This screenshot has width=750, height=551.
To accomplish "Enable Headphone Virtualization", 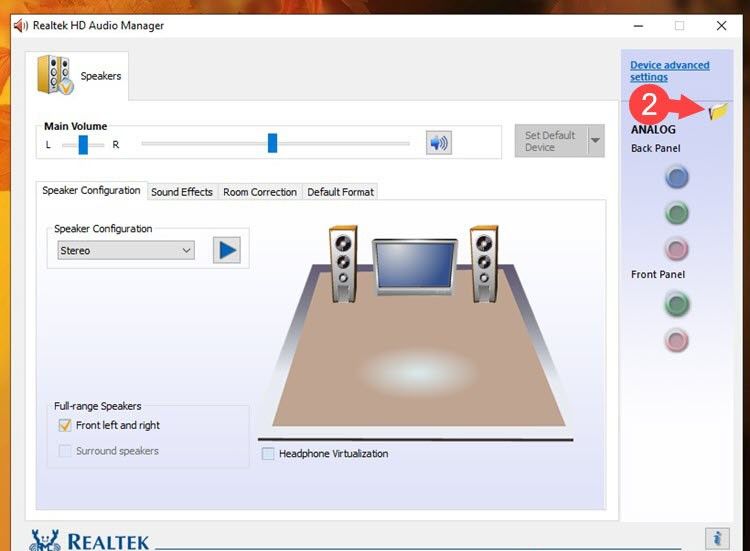I will tap(268, 453).
